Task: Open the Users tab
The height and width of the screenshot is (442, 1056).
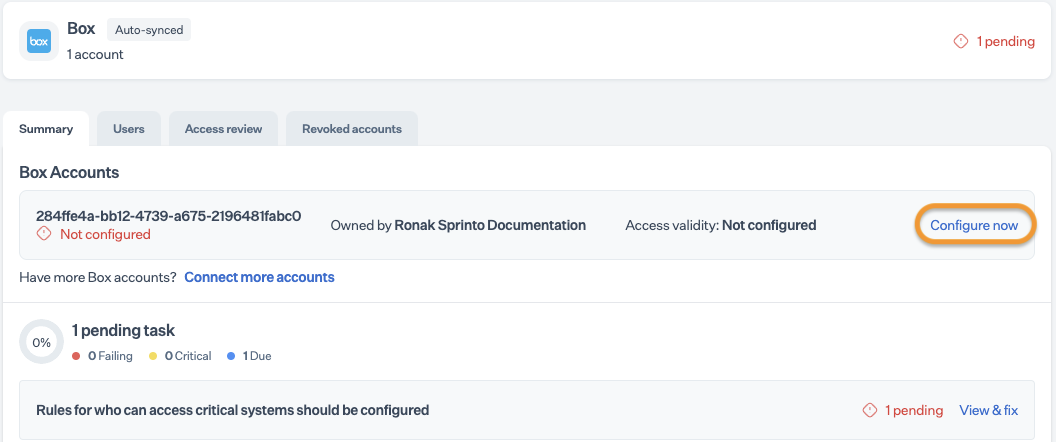Action: [x=129, y=129]
